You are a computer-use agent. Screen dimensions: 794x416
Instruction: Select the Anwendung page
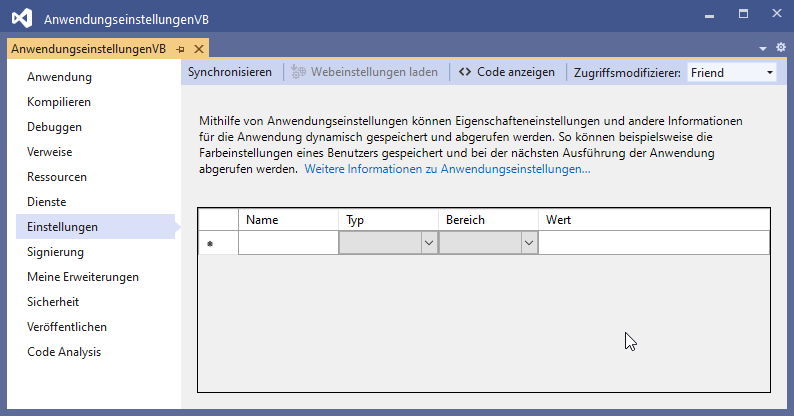(59, 77)
